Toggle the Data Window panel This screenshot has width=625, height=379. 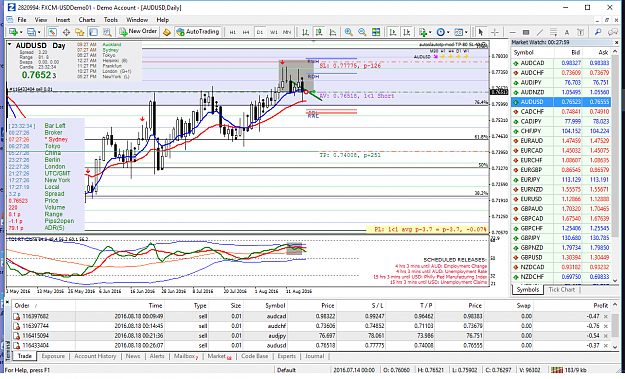[66, 32]
